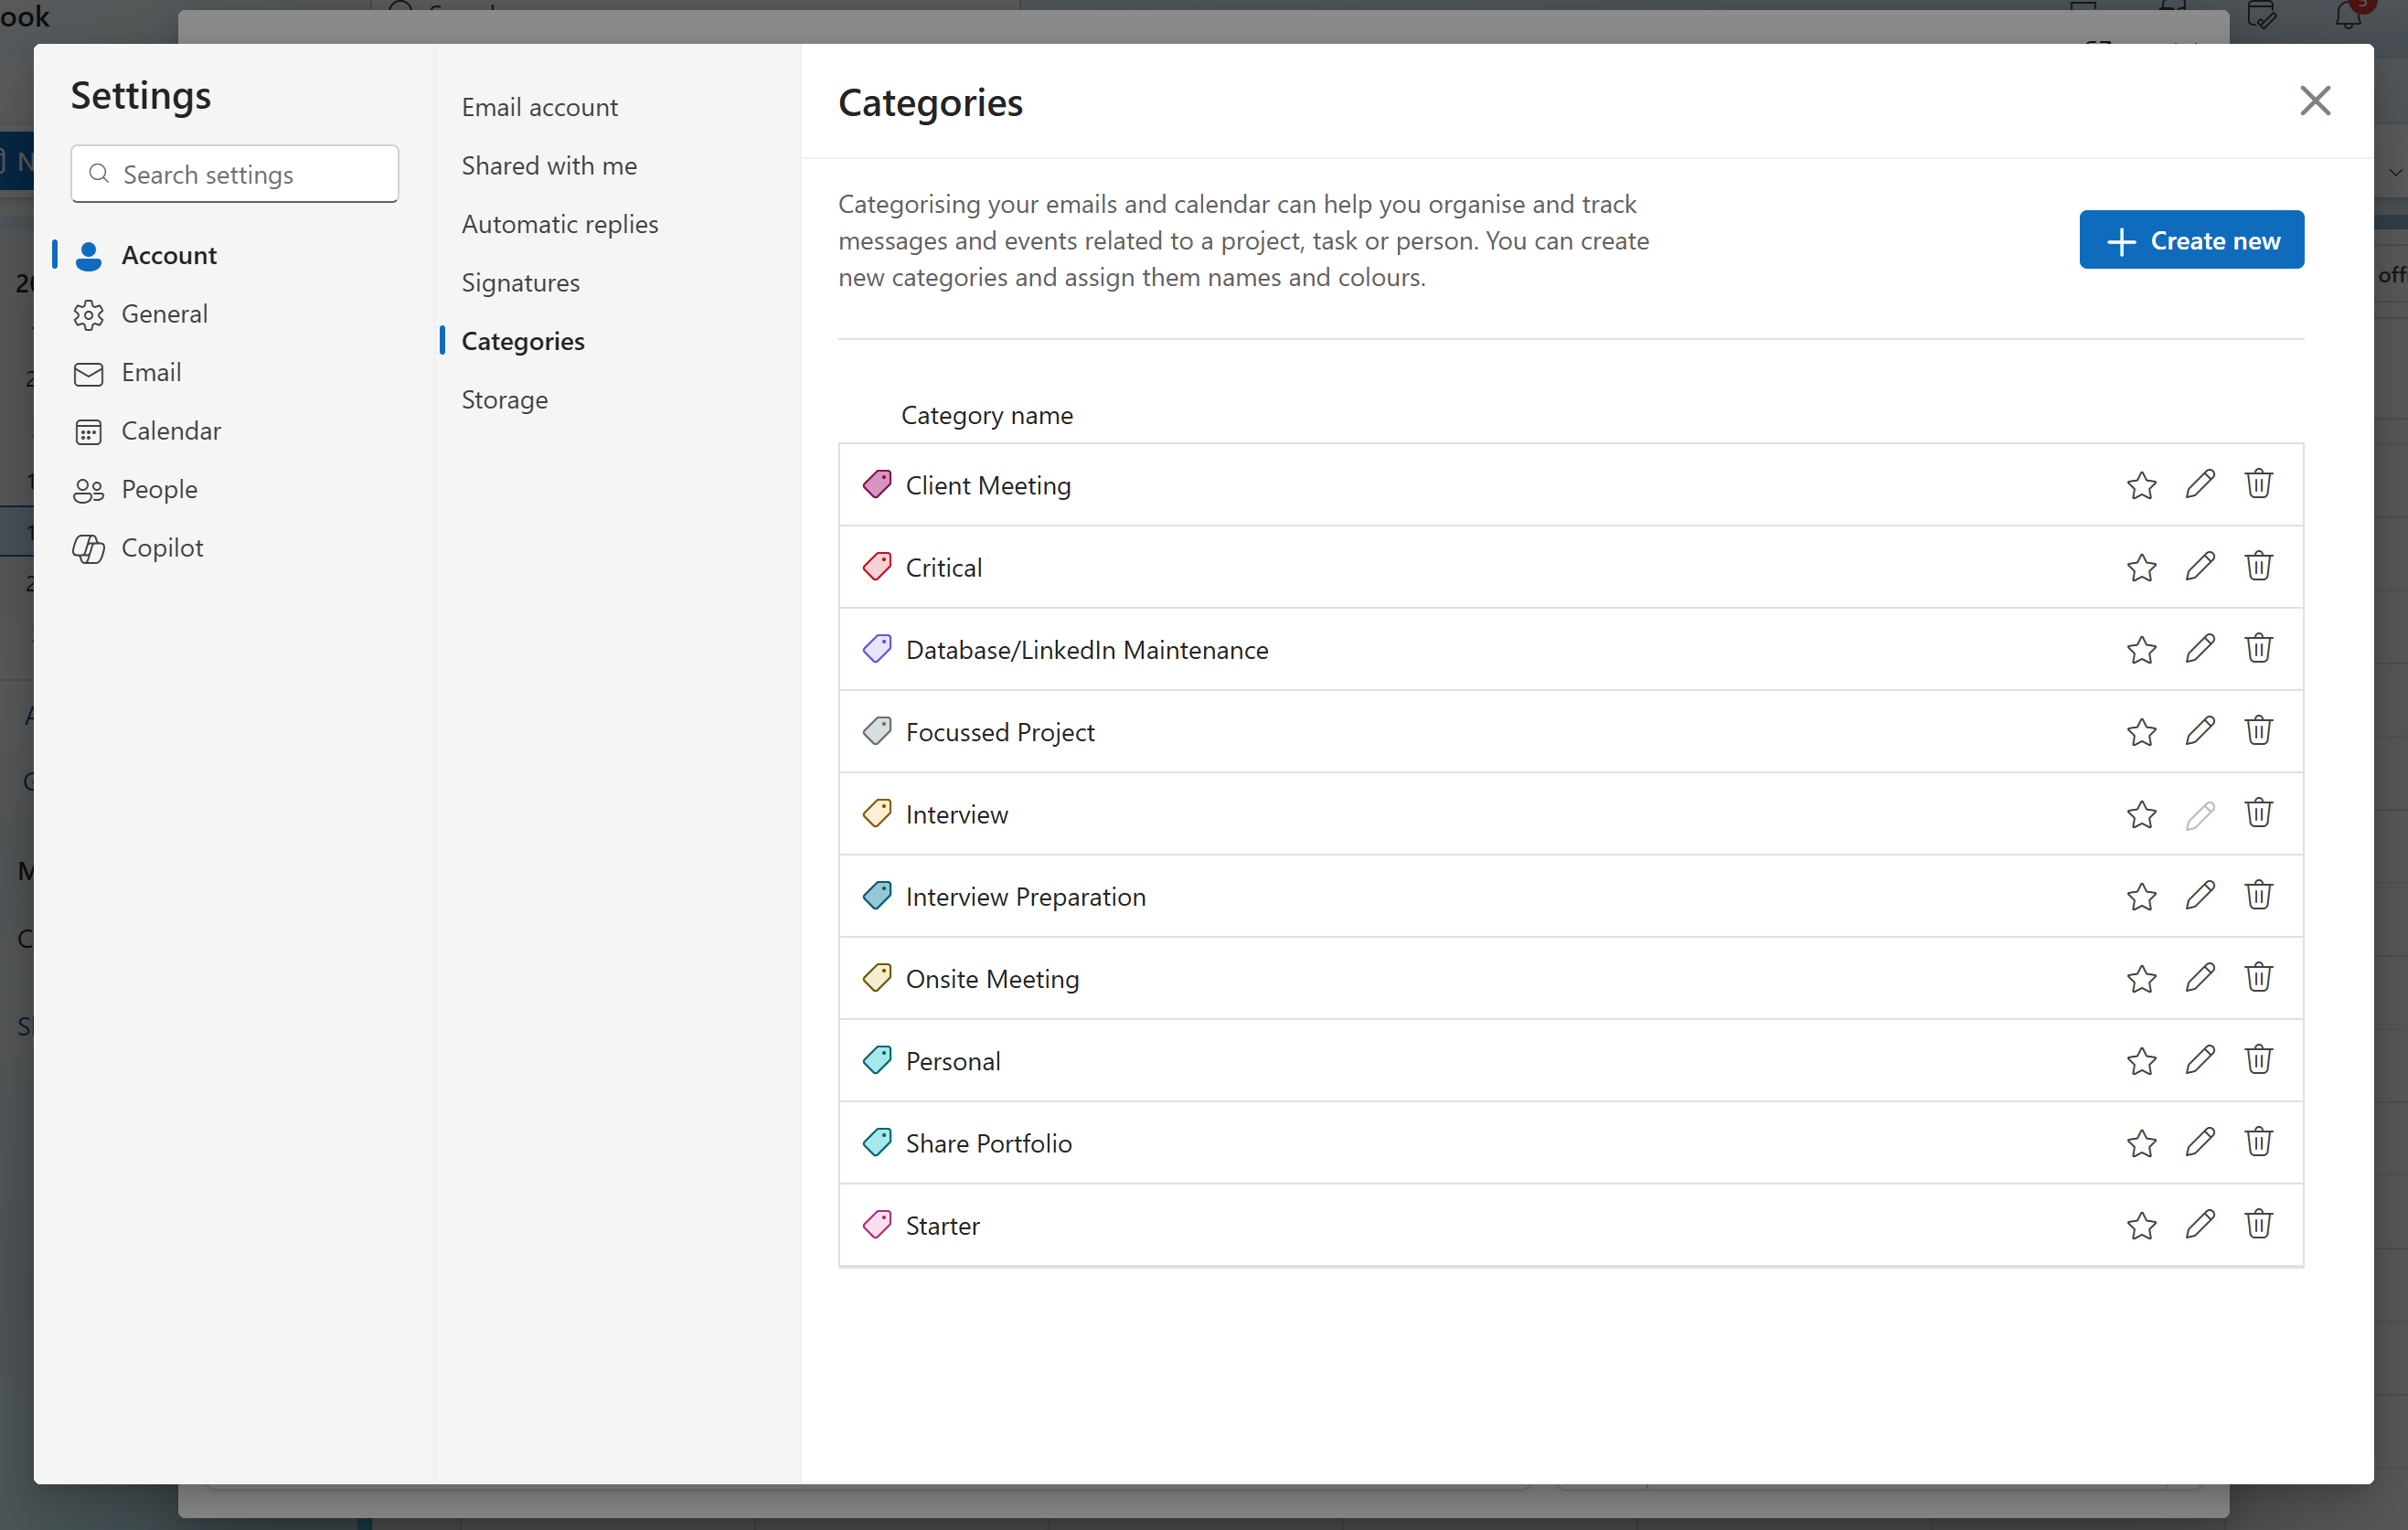The height and width of the screenshot is (1530, 2408).
Task: Switch to the Signatures settings page
Action: click(520, 283)
